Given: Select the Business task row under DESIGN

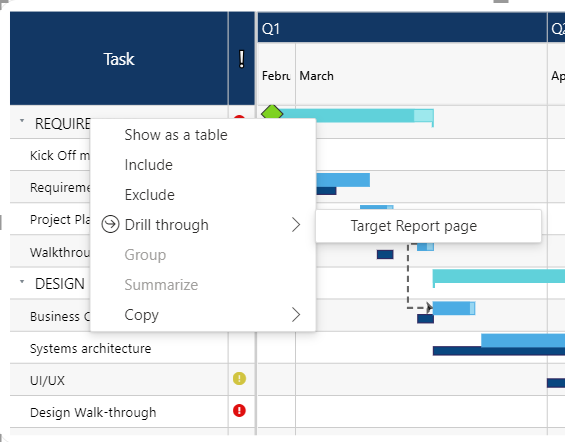Looking at the screenshot, I should (50, 316).
